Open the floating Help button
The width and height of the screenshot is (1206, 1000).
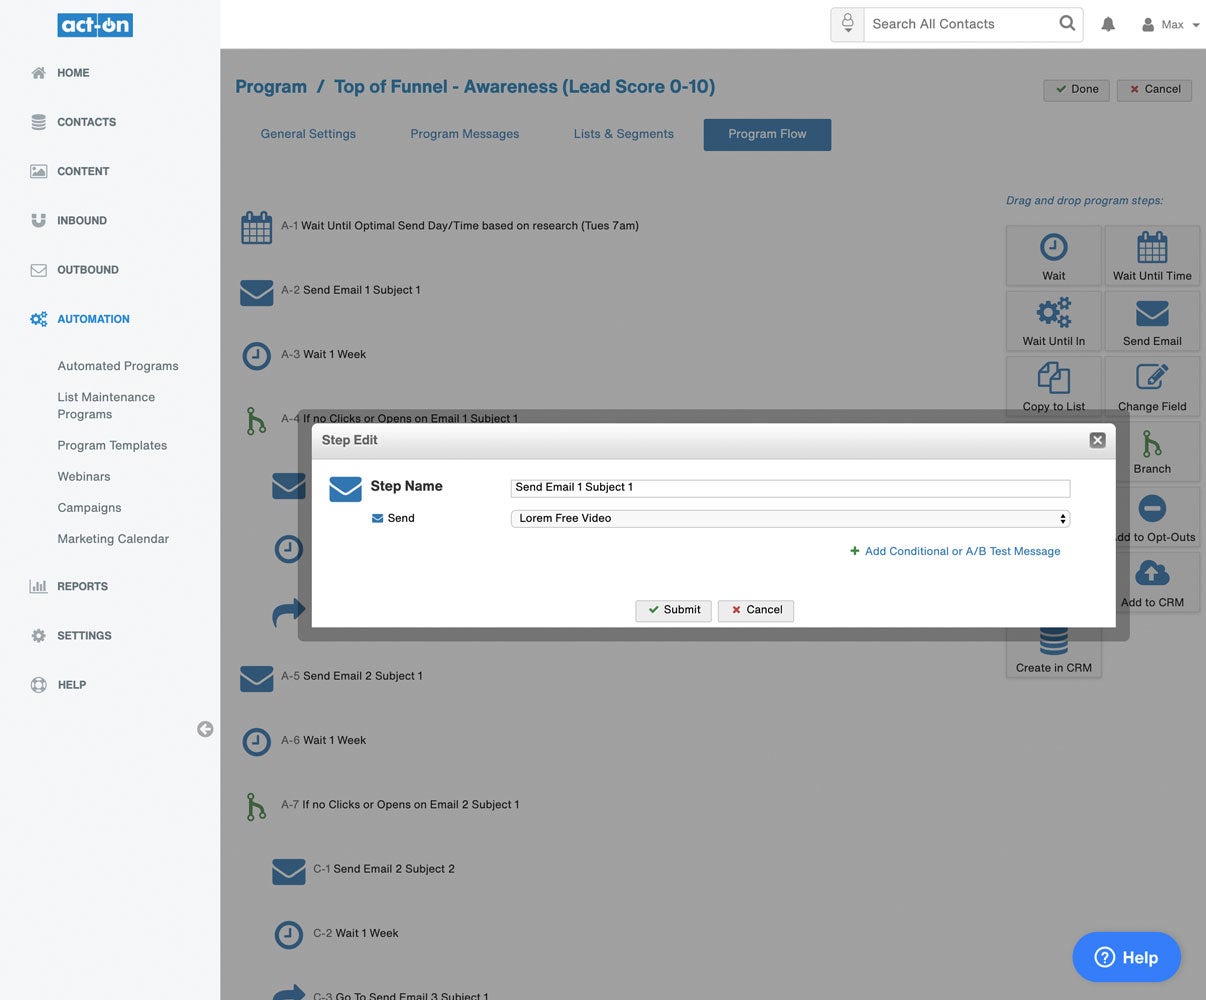click(1126, 957)
